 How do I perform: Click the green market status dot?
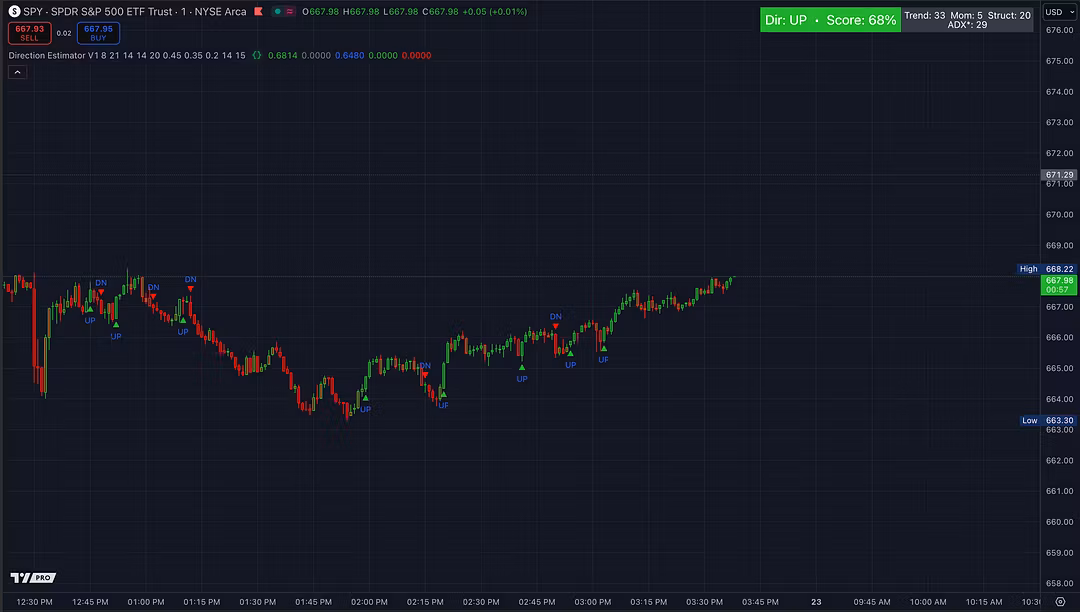point(277,12)
